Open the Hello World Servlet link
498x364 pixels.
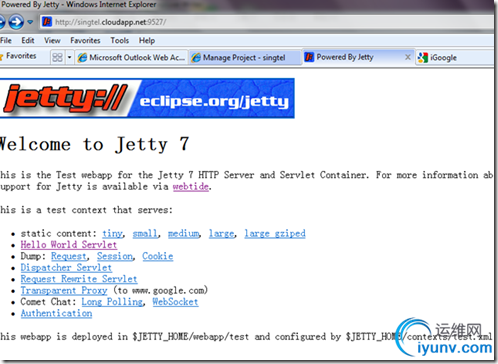click(x=69, y=245)
